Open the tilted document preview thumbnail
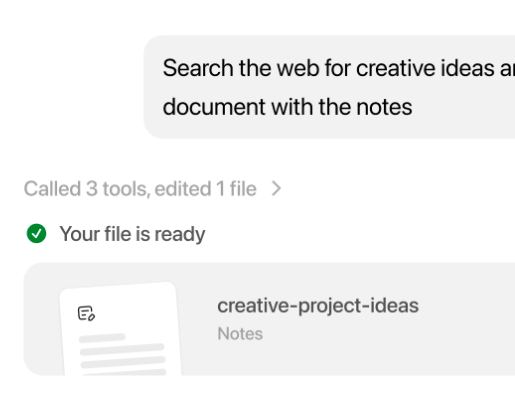 pos(121,329)
